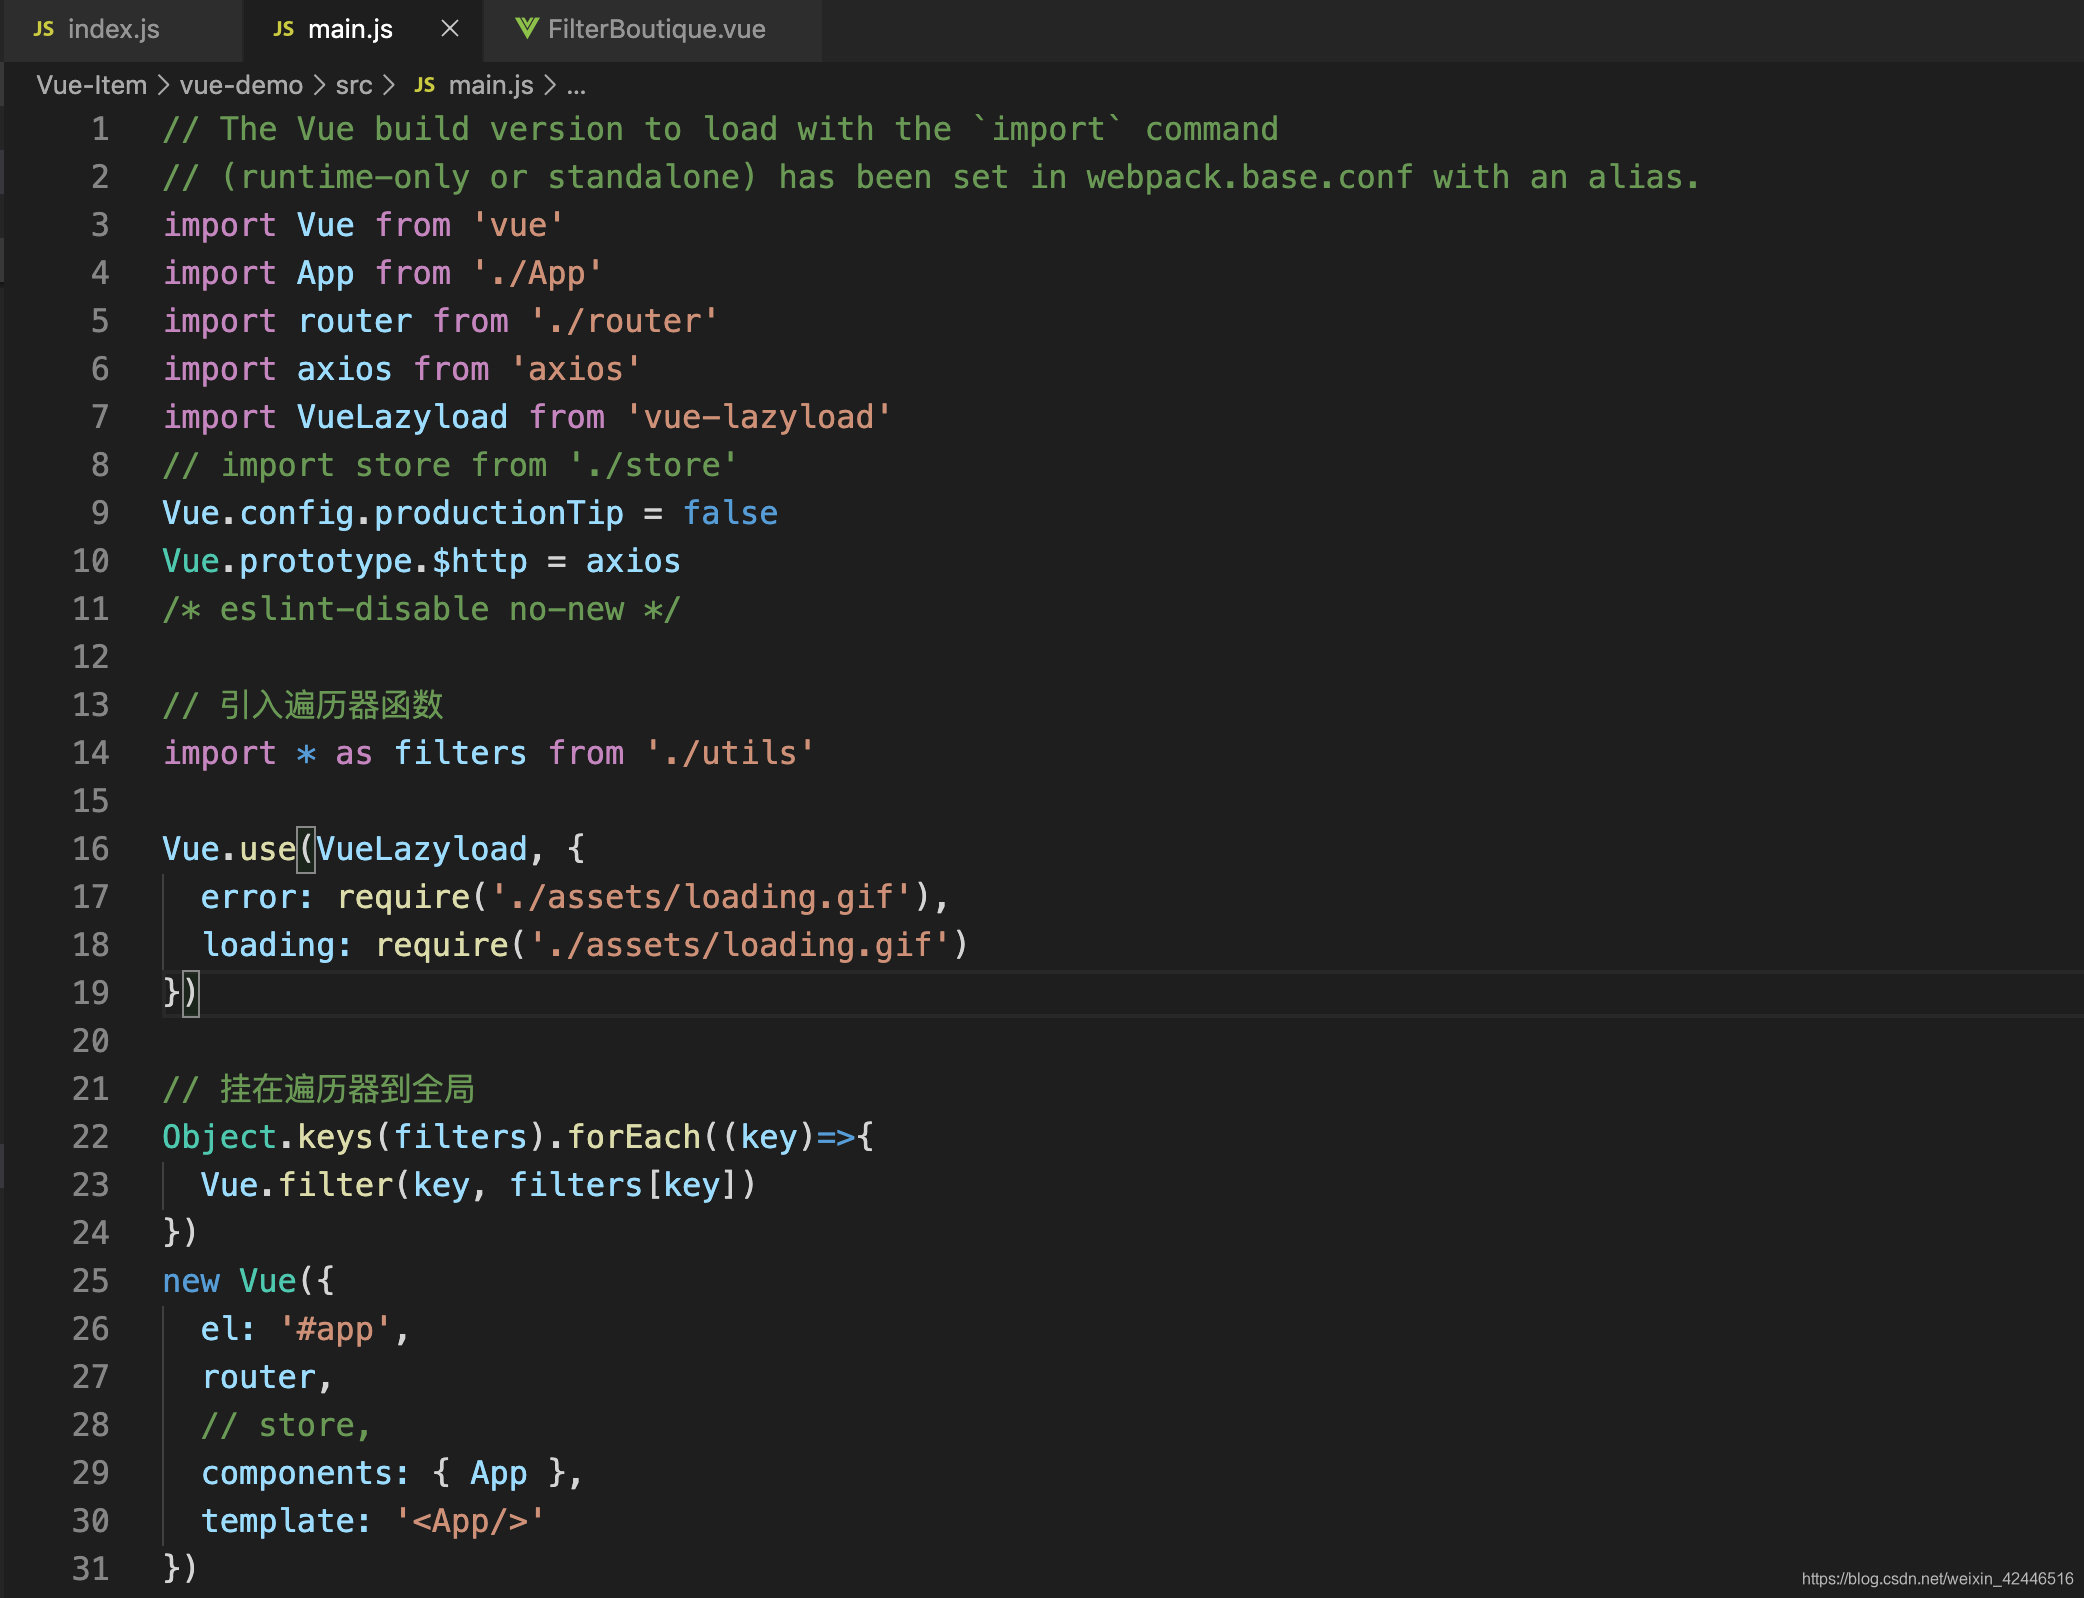Screen dimensions: 2084x1598
Task: Click './router' import path on line 5
Action: tap(624, 321)
